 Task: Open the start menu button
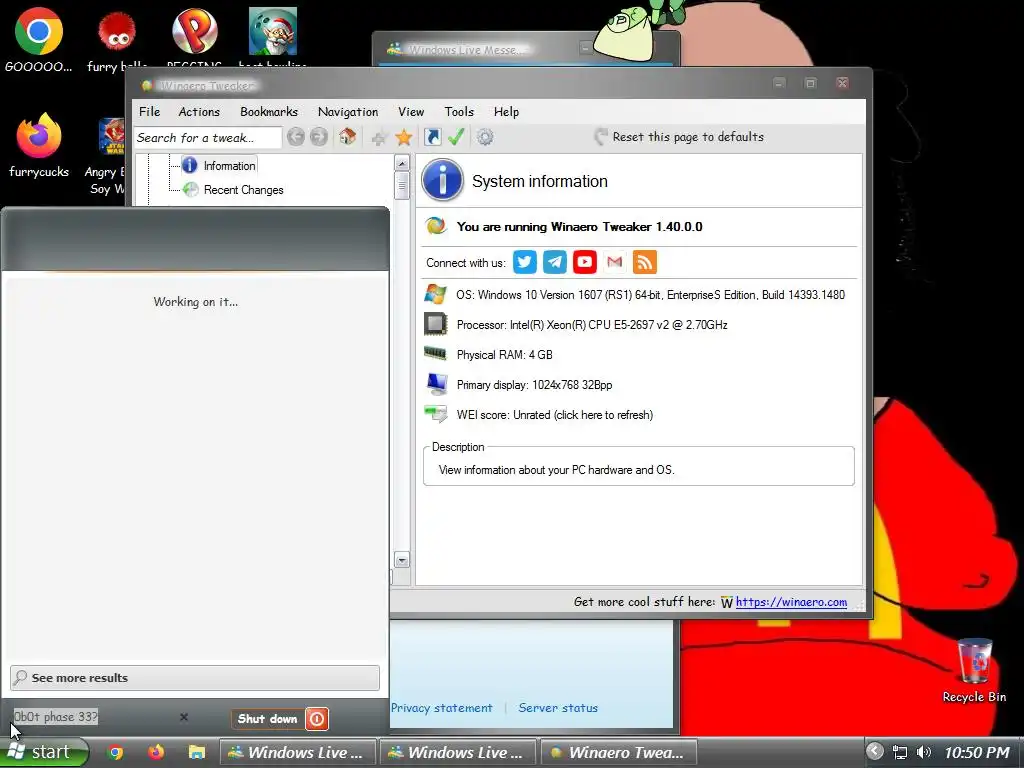click(x=43, y=752)
